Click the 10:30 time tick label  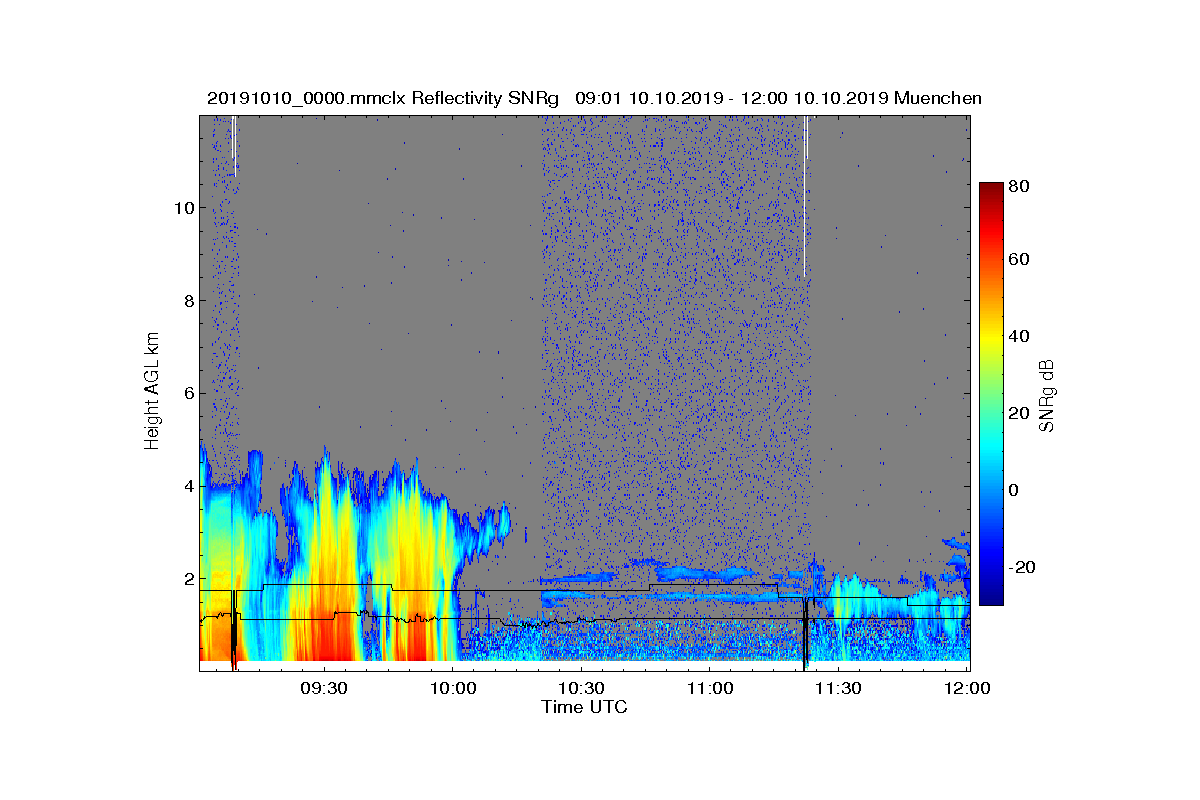[x=581, y=688]
